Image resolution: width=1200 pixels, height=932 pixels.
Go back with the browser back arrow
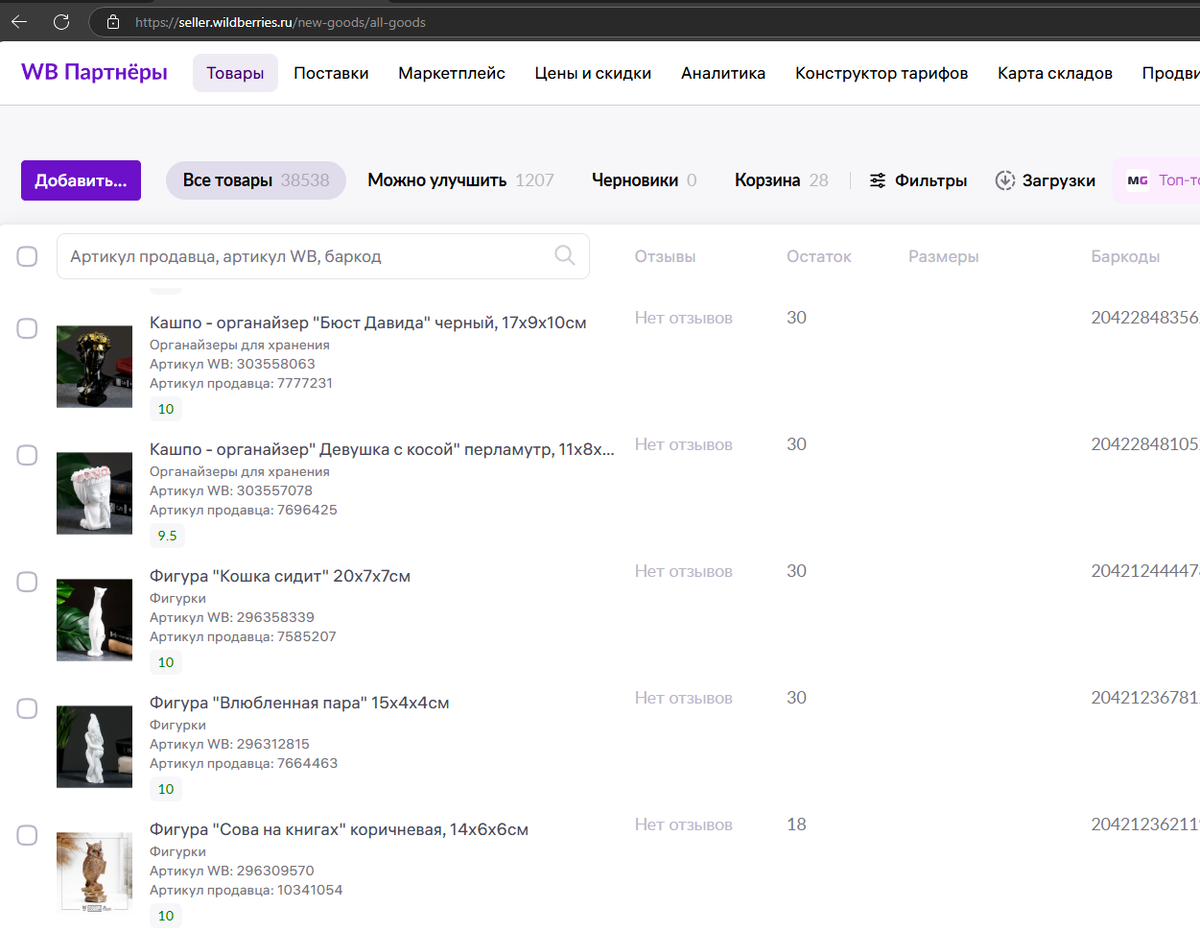[x=19, y=21]
